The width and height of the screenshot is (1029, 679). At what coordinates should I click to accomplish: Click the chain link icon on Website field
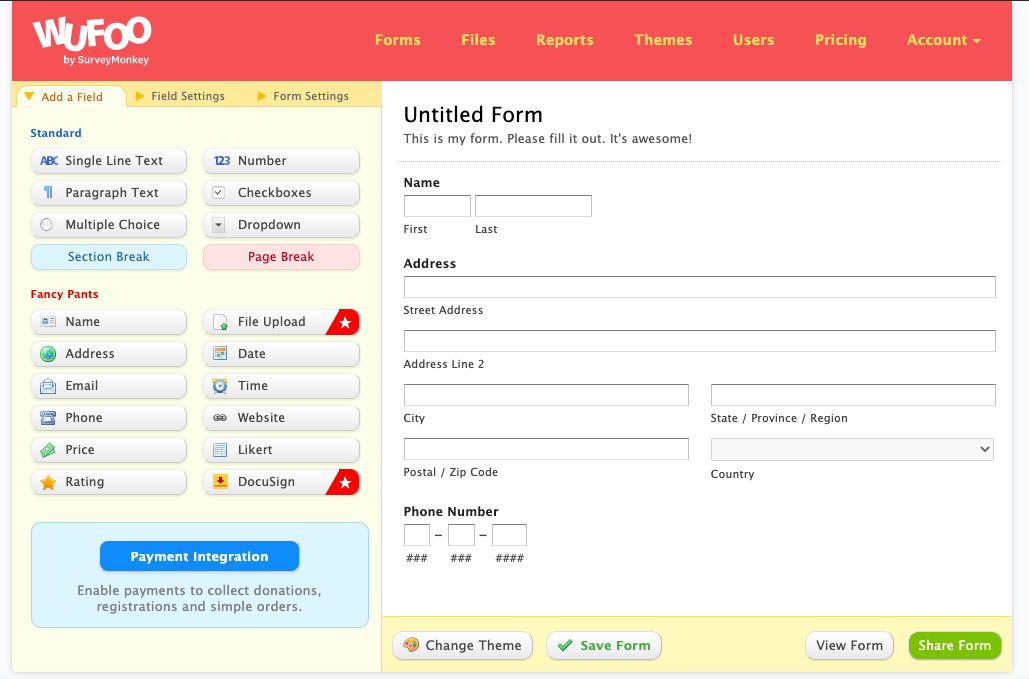pos(220,417)
